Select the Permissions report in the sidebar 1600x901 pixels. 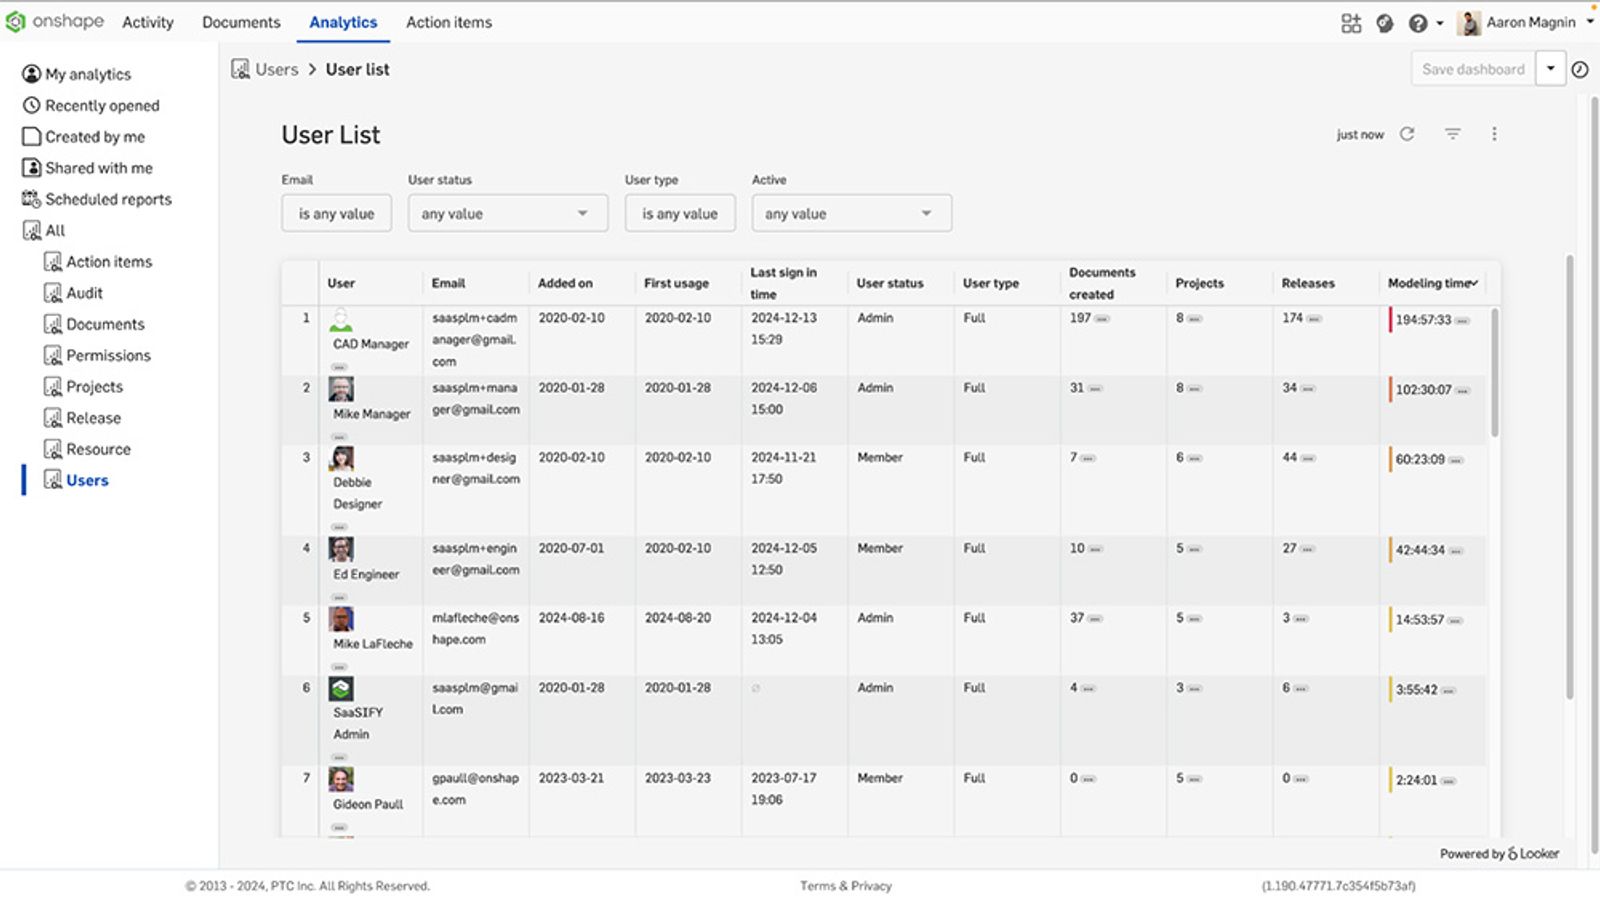coord(108,355)
